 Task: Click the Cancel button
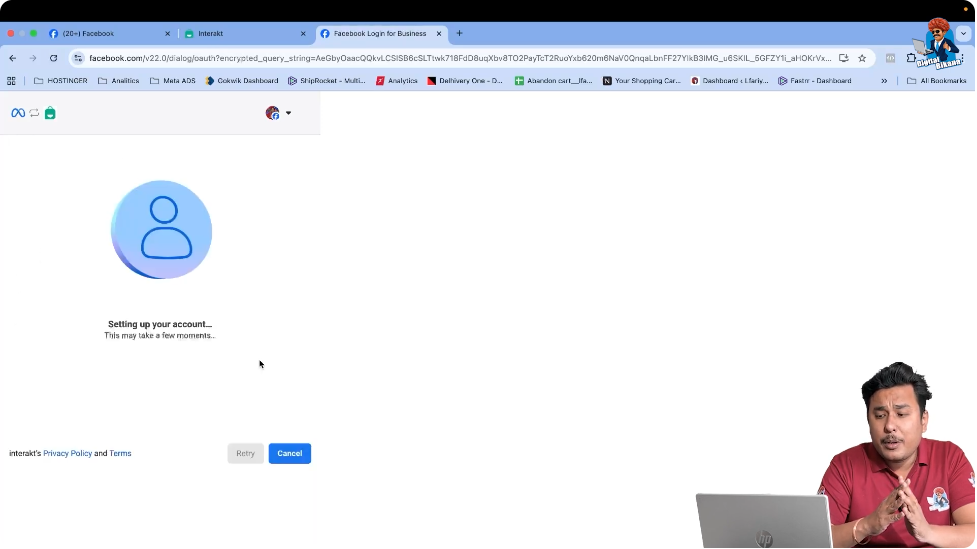point(289,453)
